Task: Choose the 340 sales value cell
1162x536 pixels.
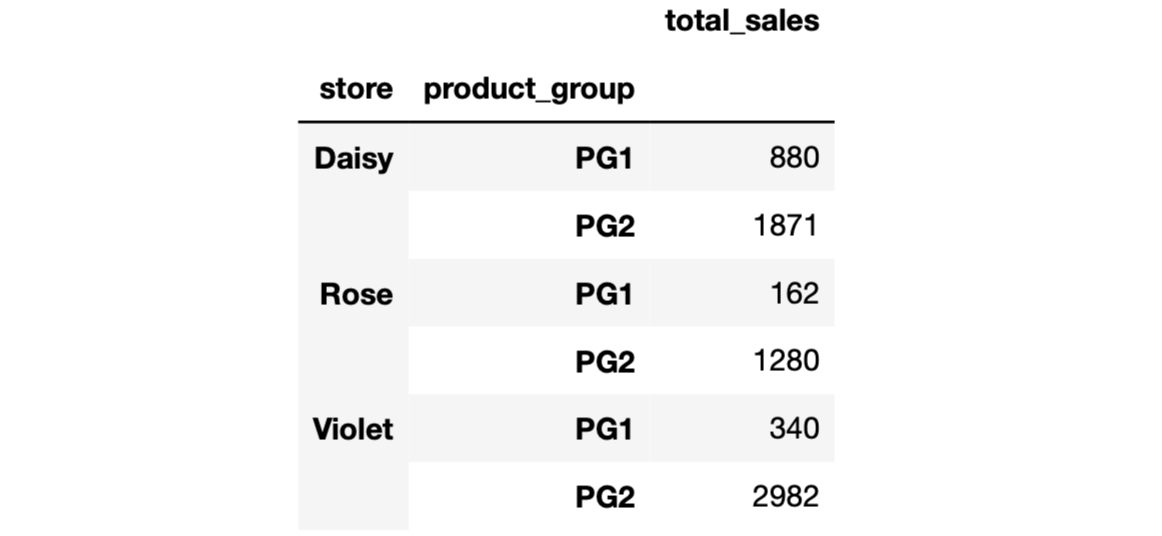Action: click(x=794, y=430)
